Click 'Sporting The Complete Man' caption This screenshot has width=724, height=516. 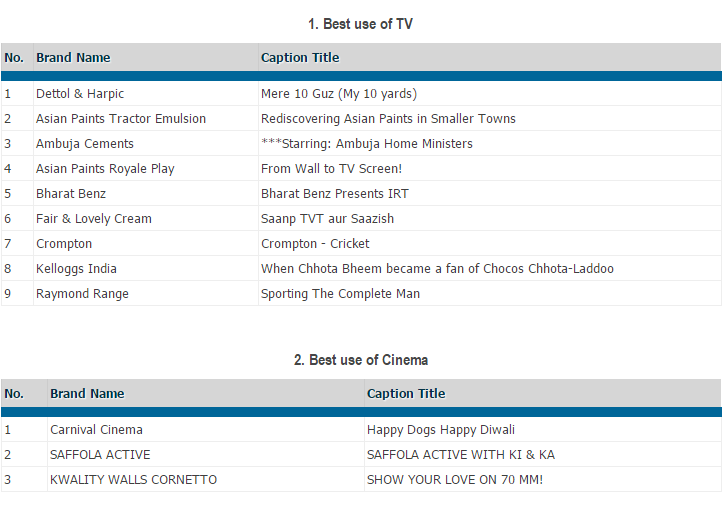340,294
